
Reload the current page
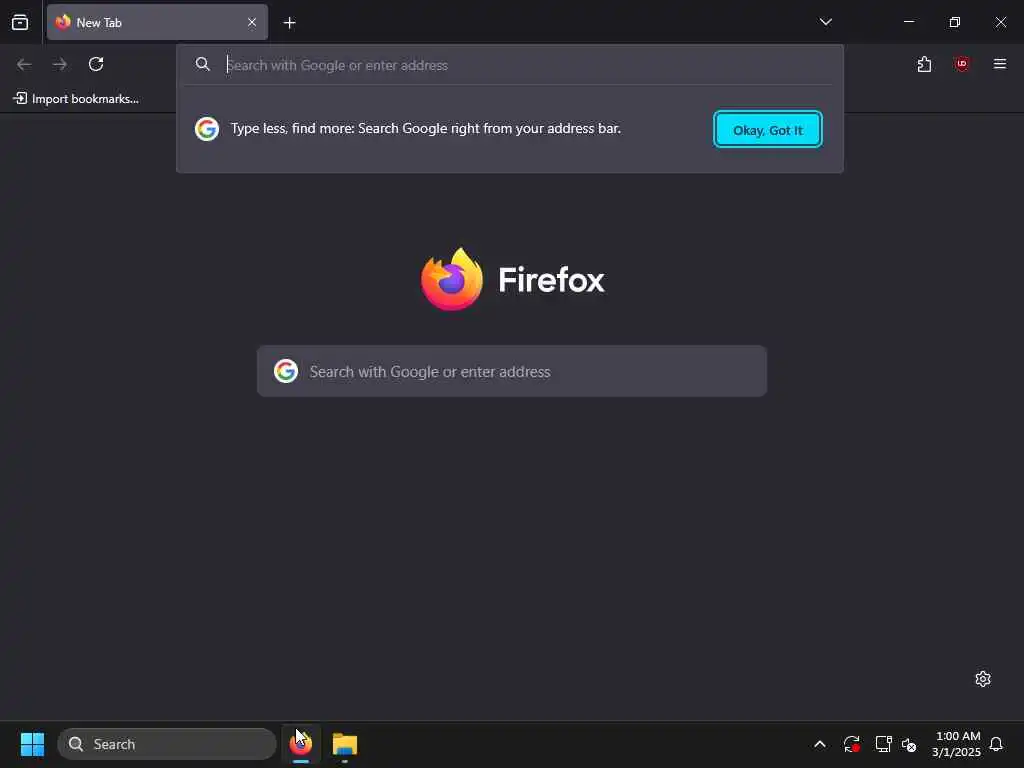click(96, 64)
